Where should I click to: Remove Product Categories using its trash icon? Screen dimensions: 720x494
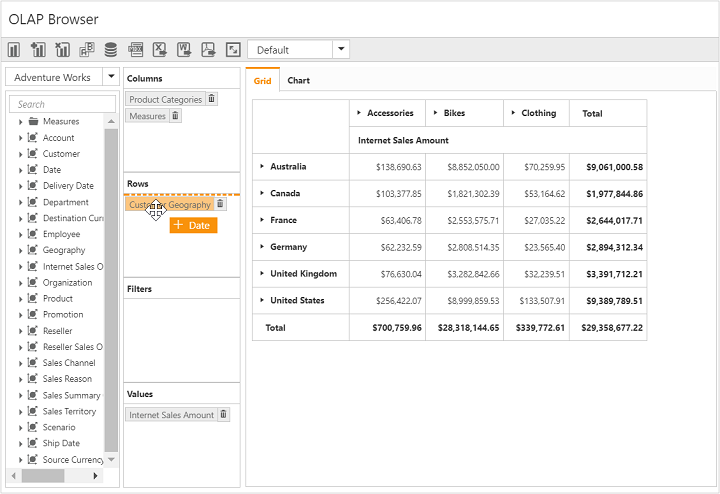pyautogui.click(x=212, y=99)
